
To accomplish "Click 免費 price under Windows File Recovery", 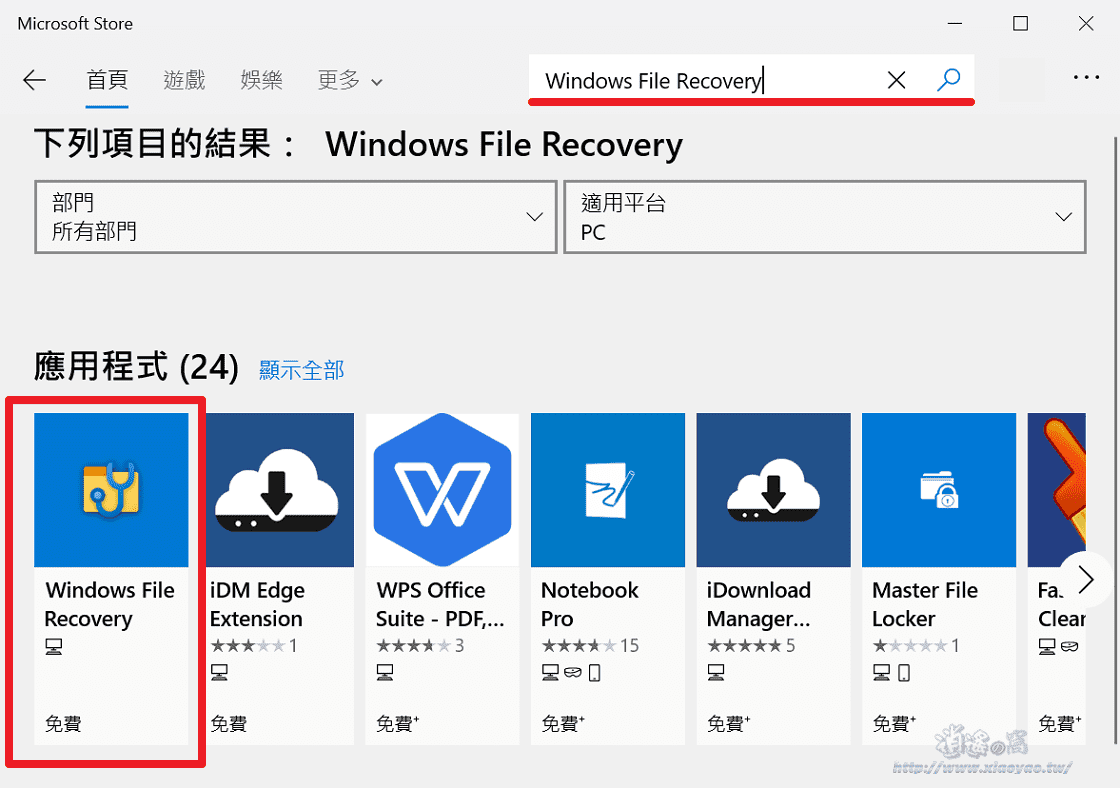I will [x=63, y=724].
